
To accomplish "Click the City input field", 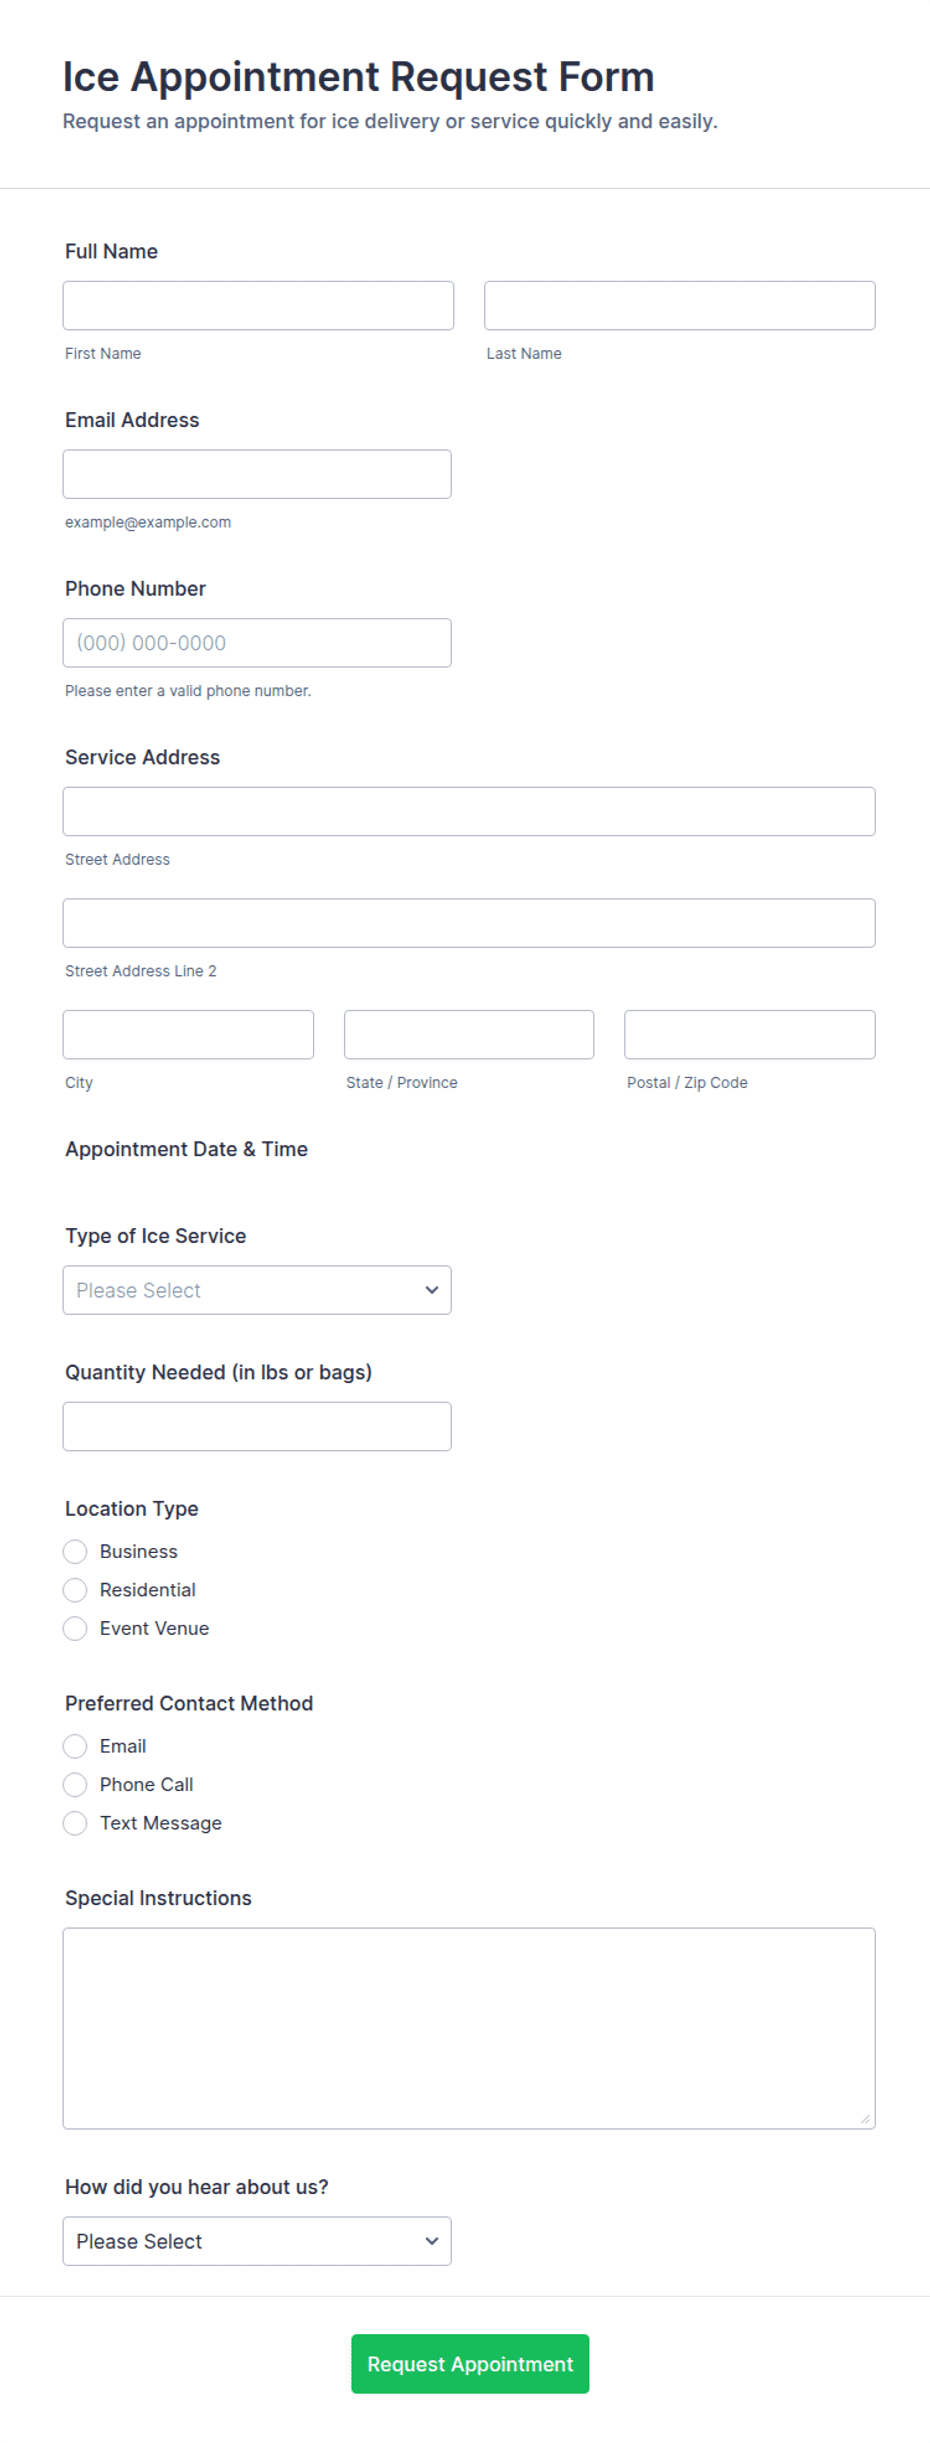I will coord(188,1034).
